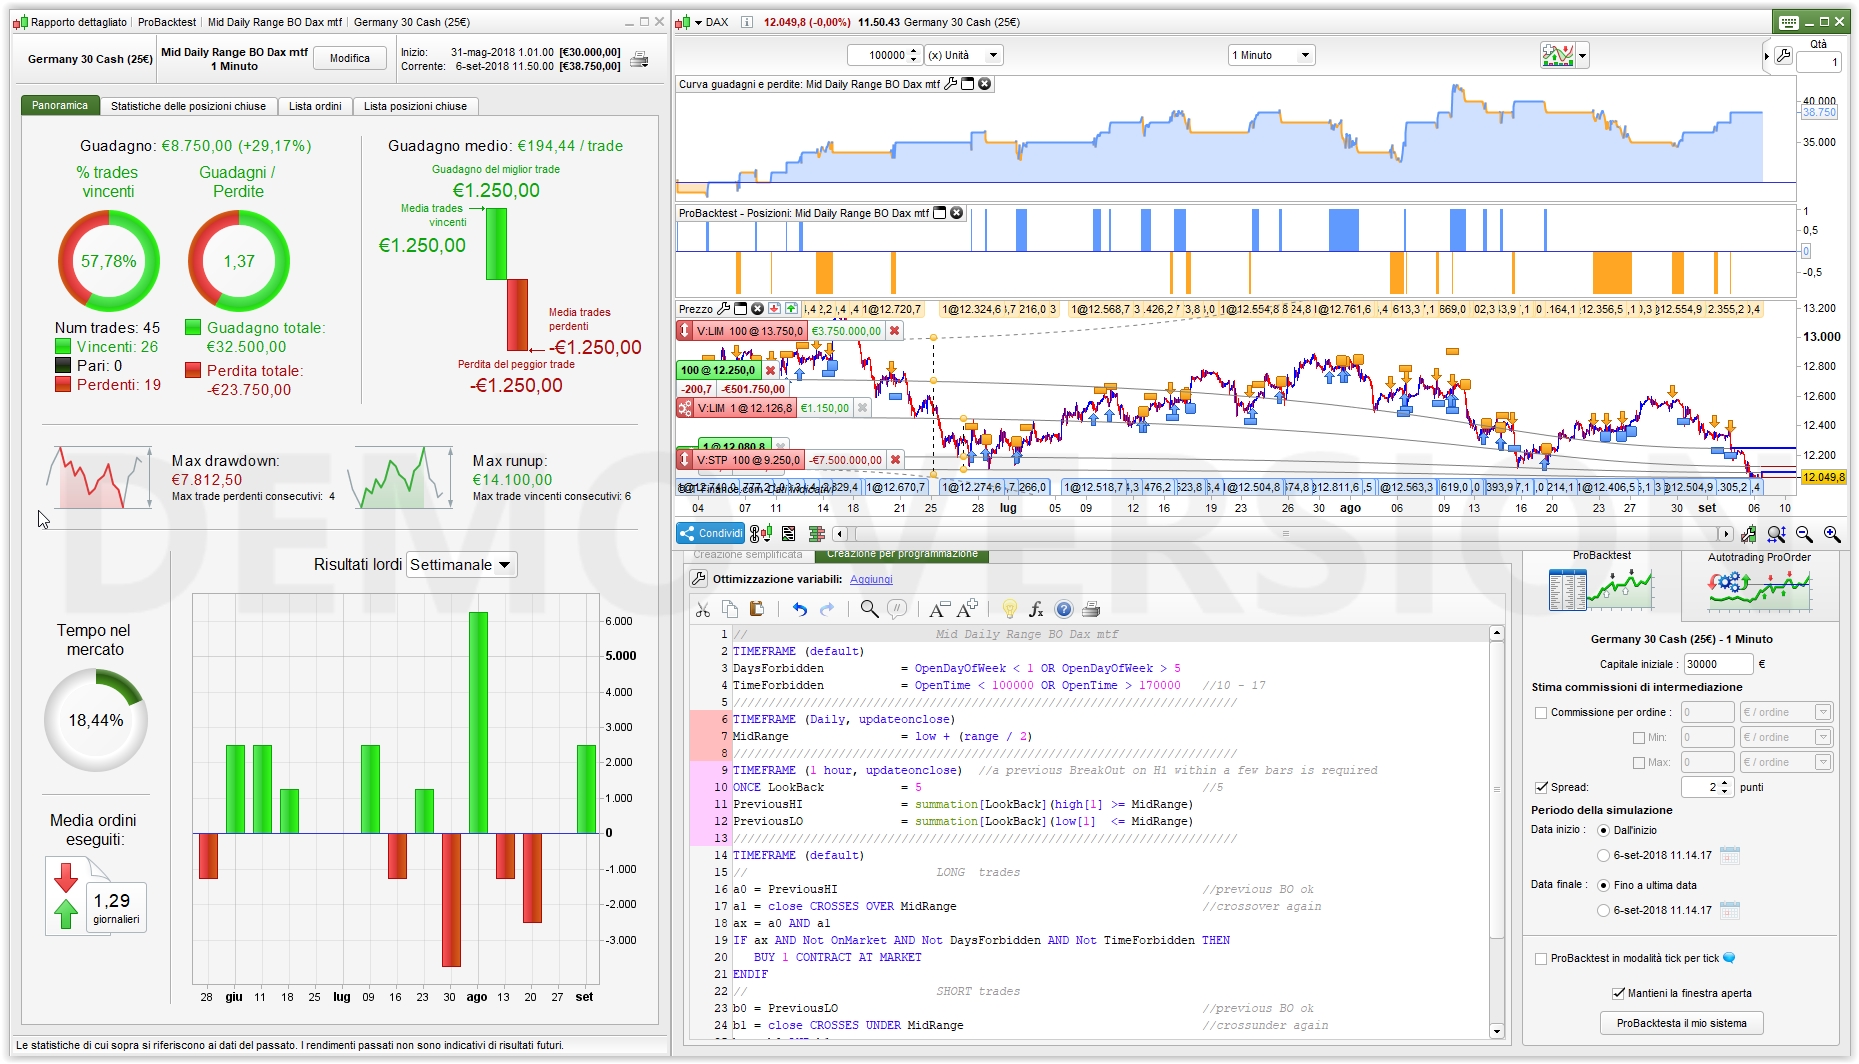Open the trading panel wrench settings

click(1783, 56)
